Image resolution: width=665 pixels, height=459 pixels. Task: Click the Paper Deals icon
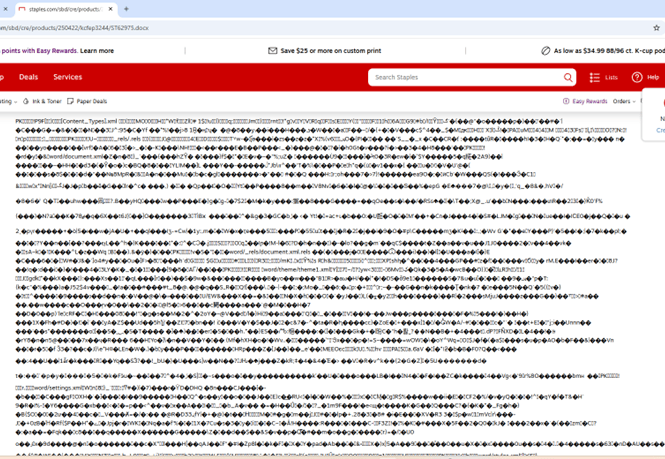70,101
